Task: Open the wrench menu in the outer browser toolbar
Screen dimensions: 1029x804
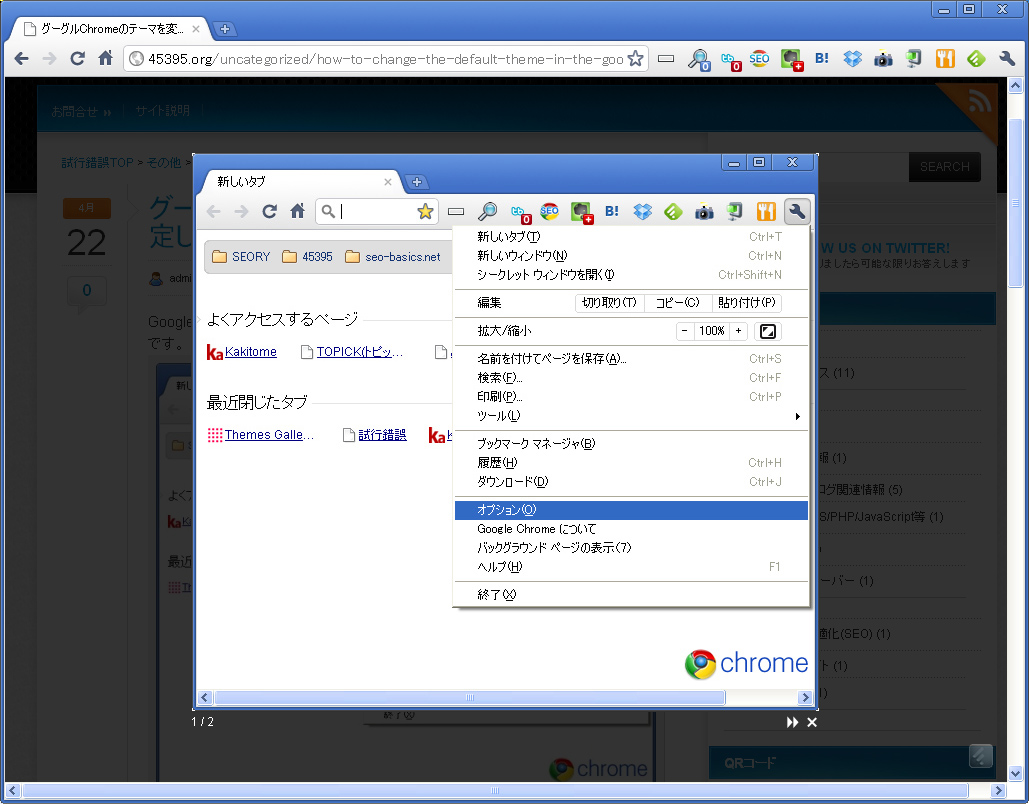Action: pos(1006,59)
